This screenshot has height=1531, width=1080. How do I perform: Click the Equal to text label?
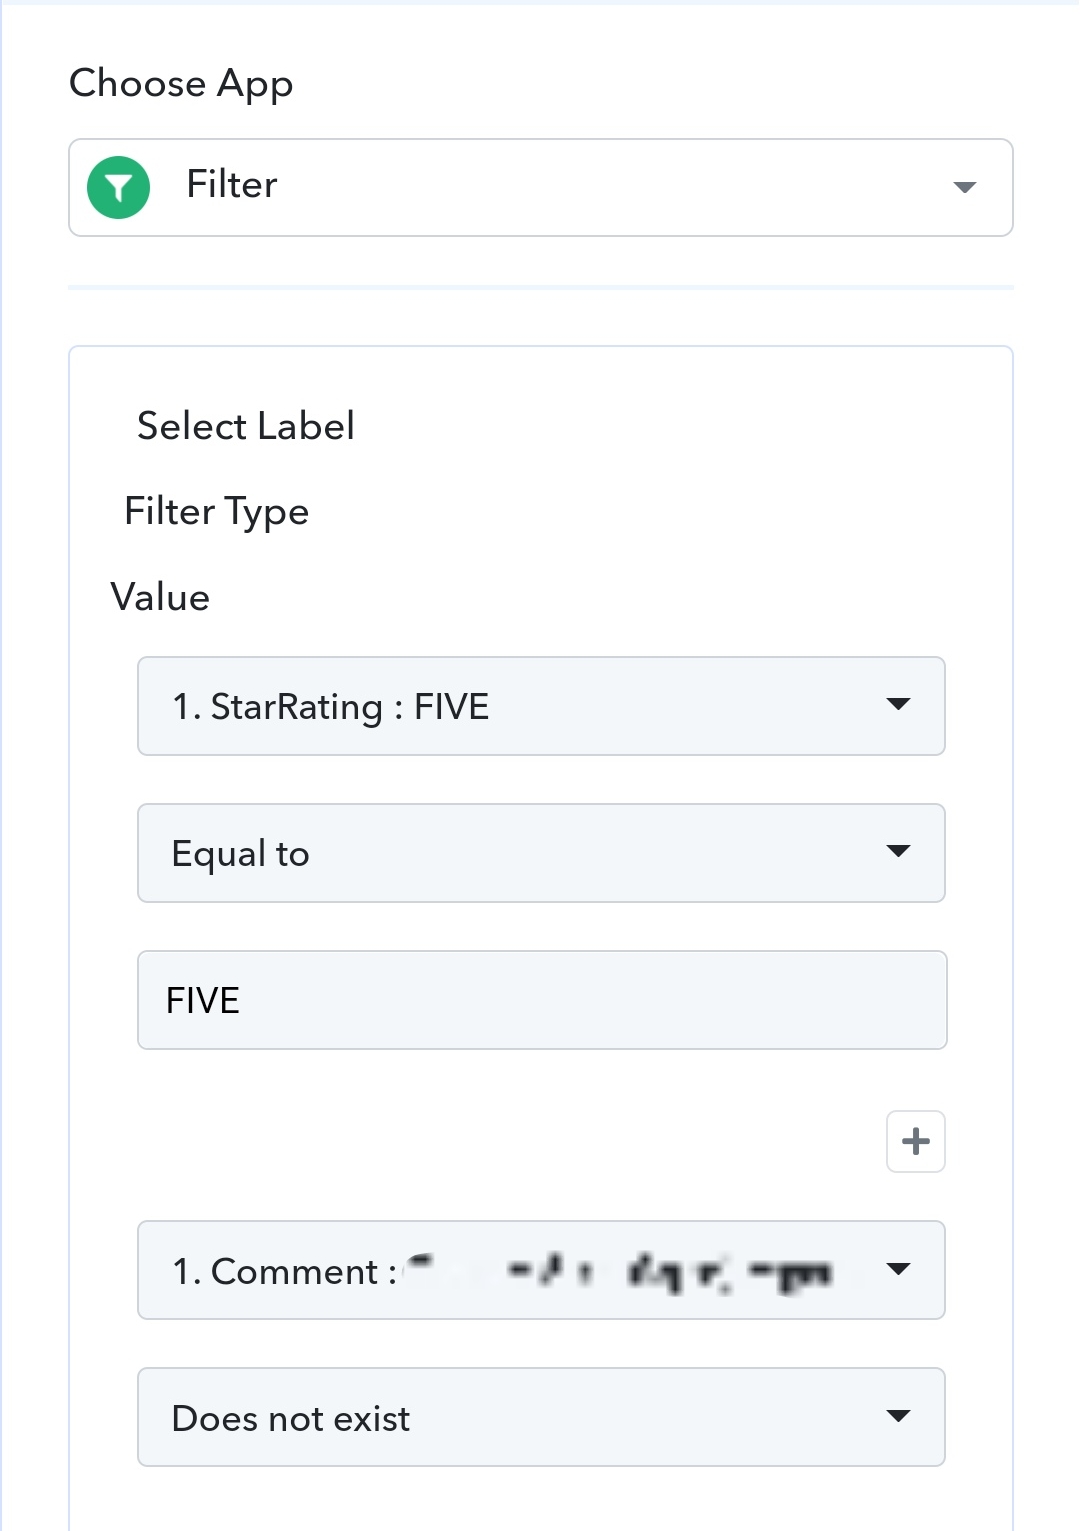coord(241,855)
